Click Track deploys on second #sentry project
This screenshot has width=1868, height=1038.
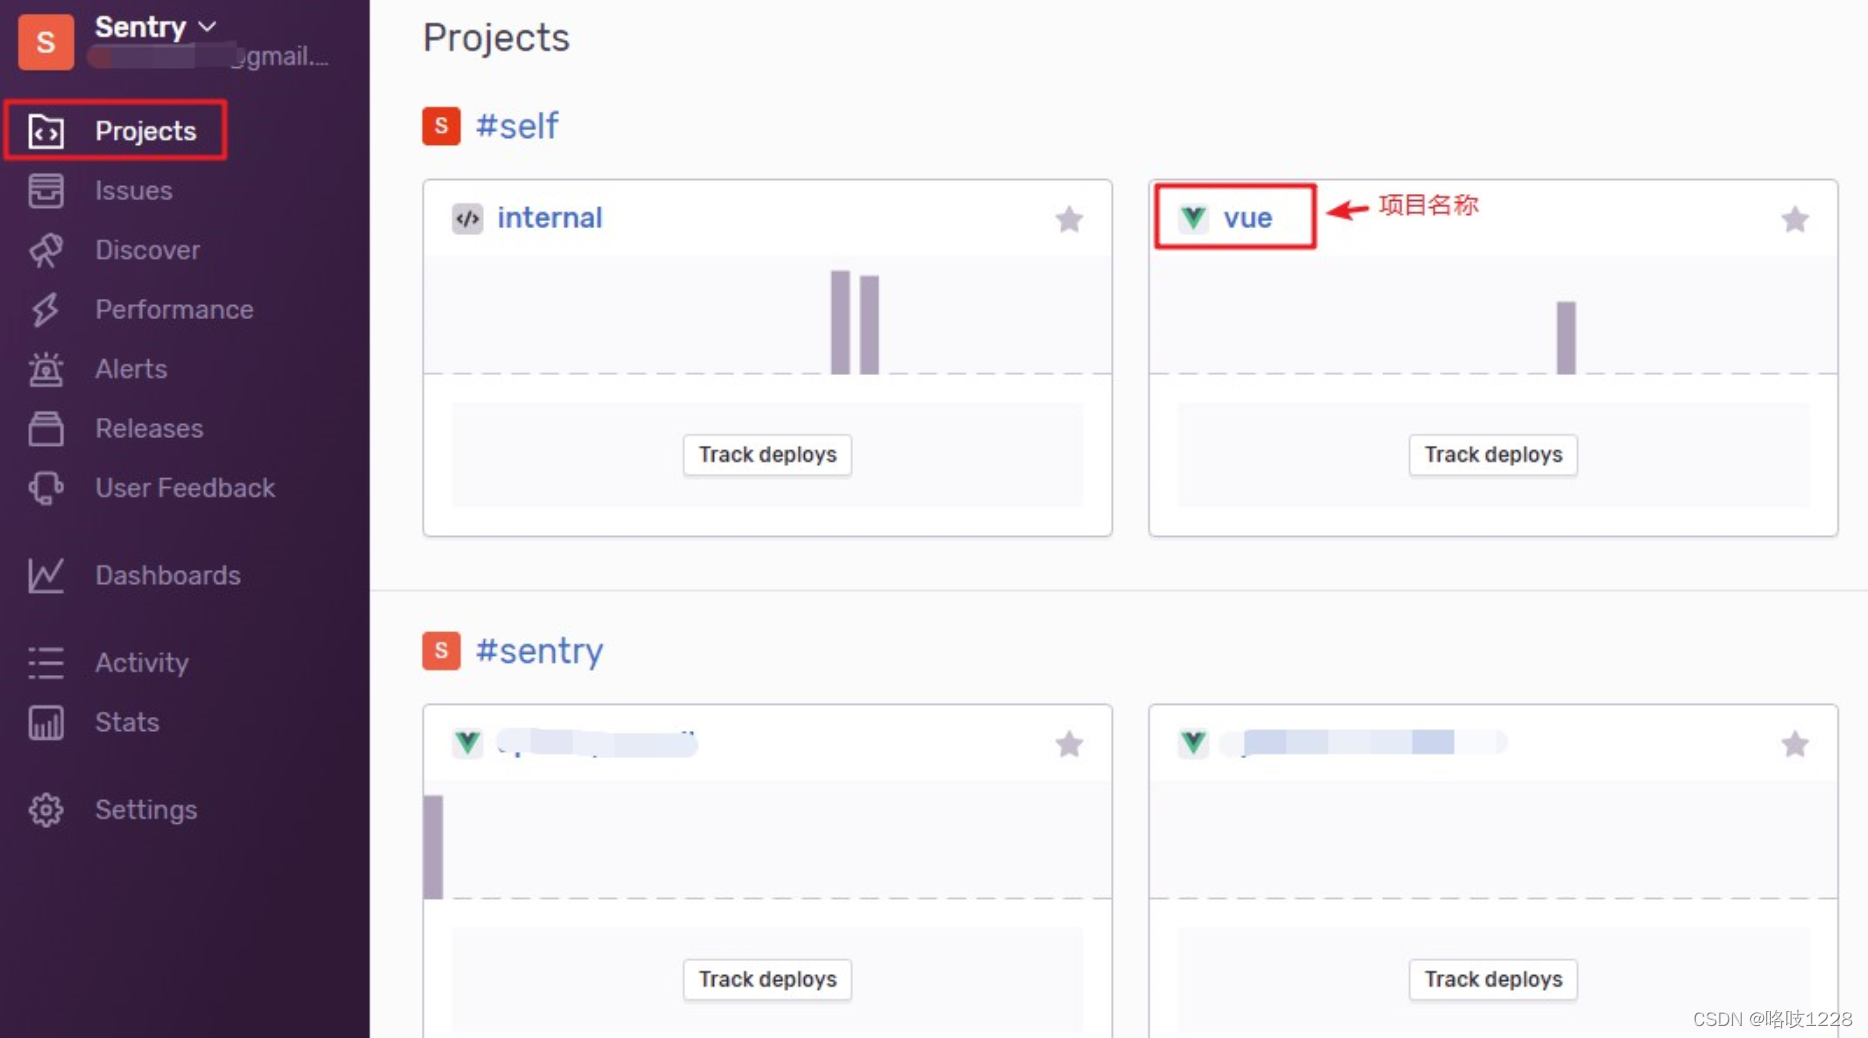coord(1493,979)
